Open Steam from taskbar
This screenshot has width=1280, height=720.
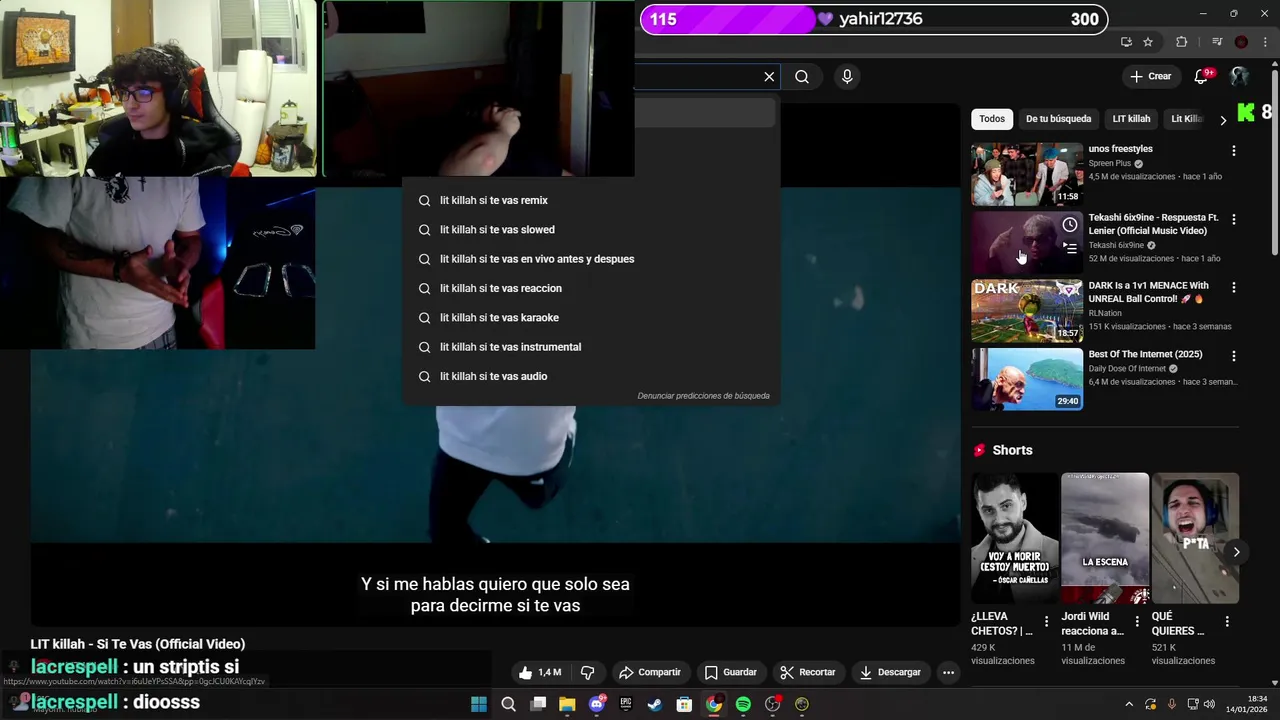655,704
